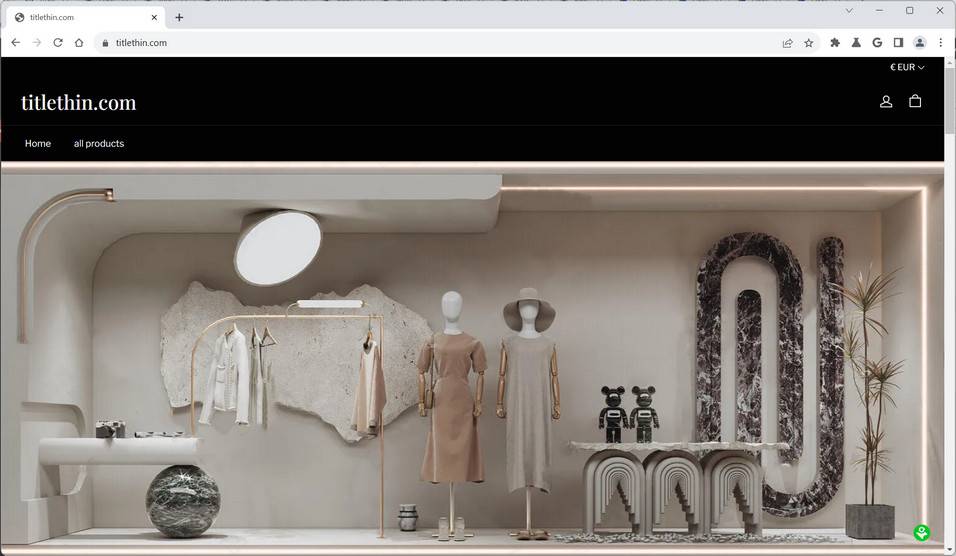
Task: Select the titlethin.com browser tab
Action: 86,17
